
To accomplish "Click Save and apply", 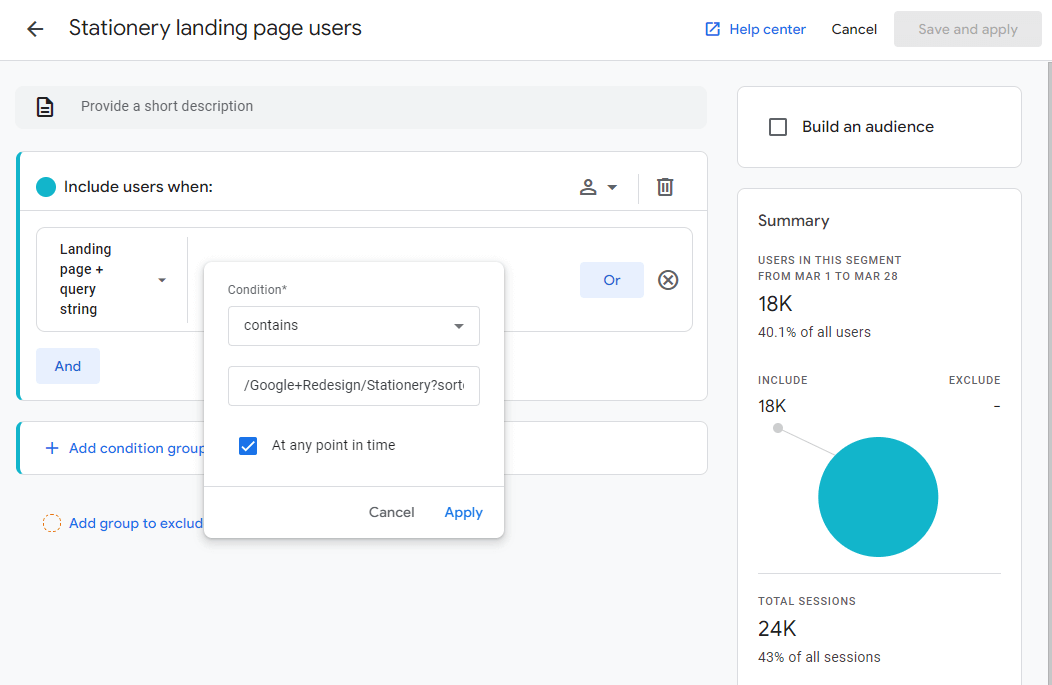I will [967, 29].
